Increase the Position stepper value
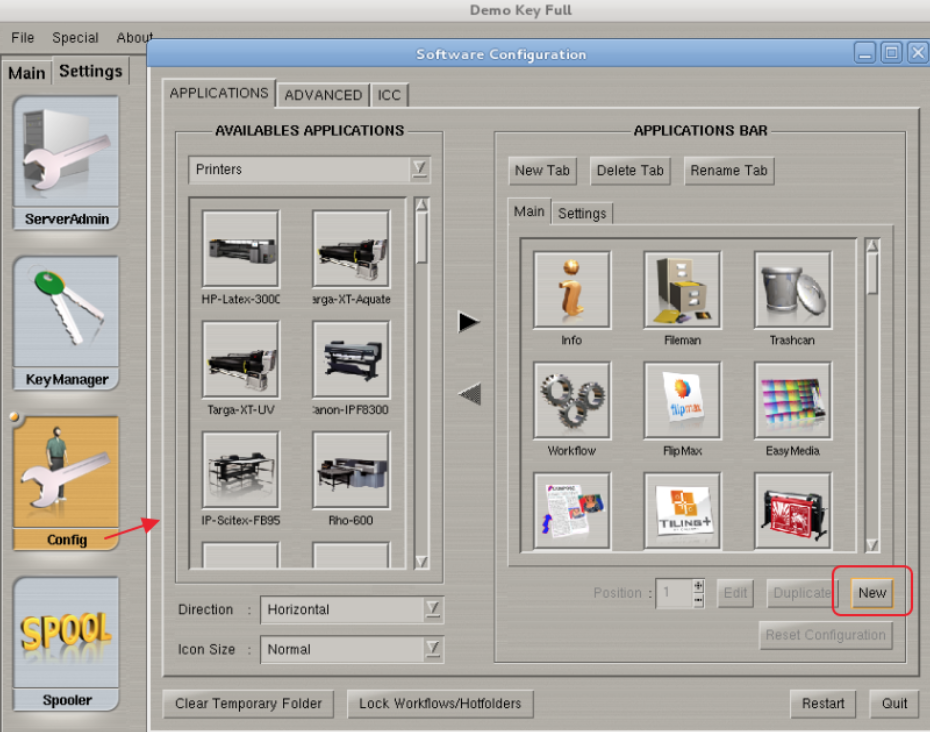This screenshot has height=732, width=930. click(x=698, y=586)
